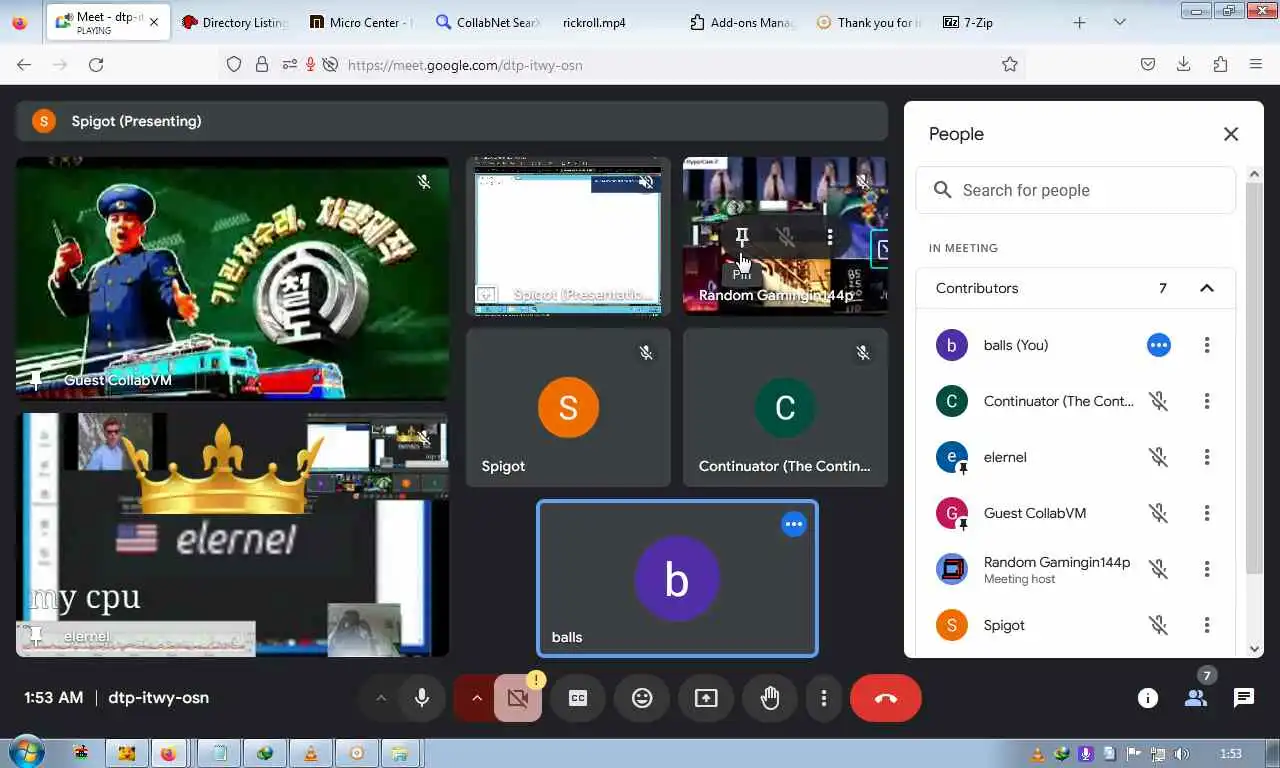Open the Firefox downloads panel

tap(1184, 64)
